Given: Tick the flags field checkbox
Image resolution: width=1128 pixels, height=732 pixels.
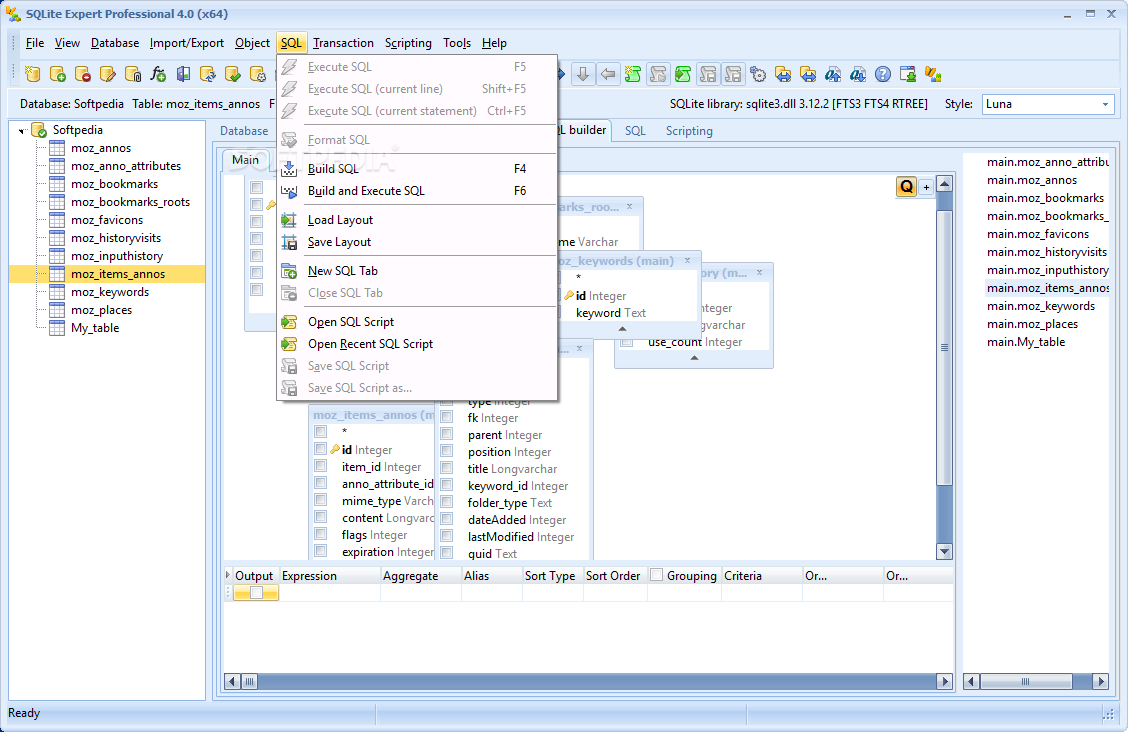Looking at the screenshot, I should (x=321, y=534).
